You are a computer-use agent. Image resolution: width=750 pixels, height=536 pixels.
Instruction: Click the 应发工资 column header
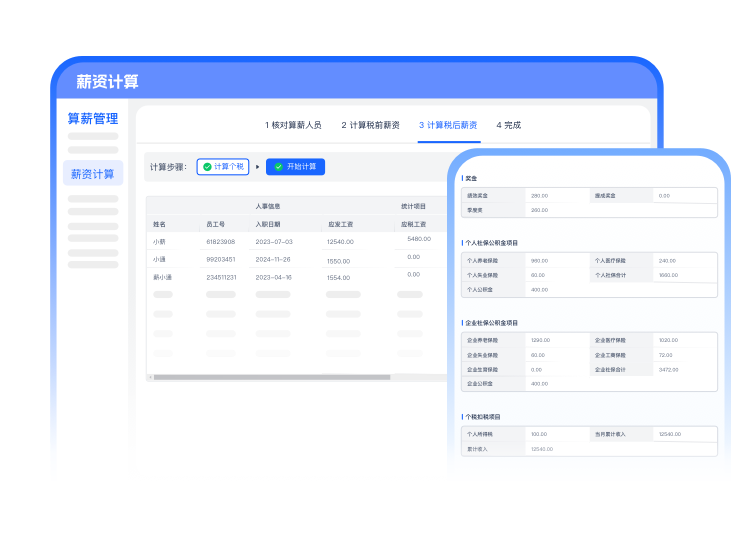(341, 225)
